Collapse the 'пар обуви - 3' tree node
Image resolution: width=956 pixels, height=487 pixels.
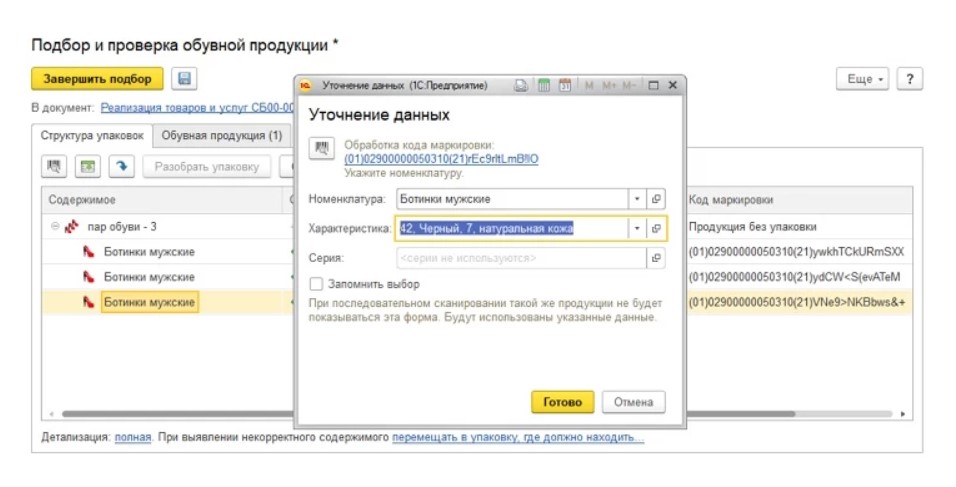pyautogui.click(x=55, y=226)
